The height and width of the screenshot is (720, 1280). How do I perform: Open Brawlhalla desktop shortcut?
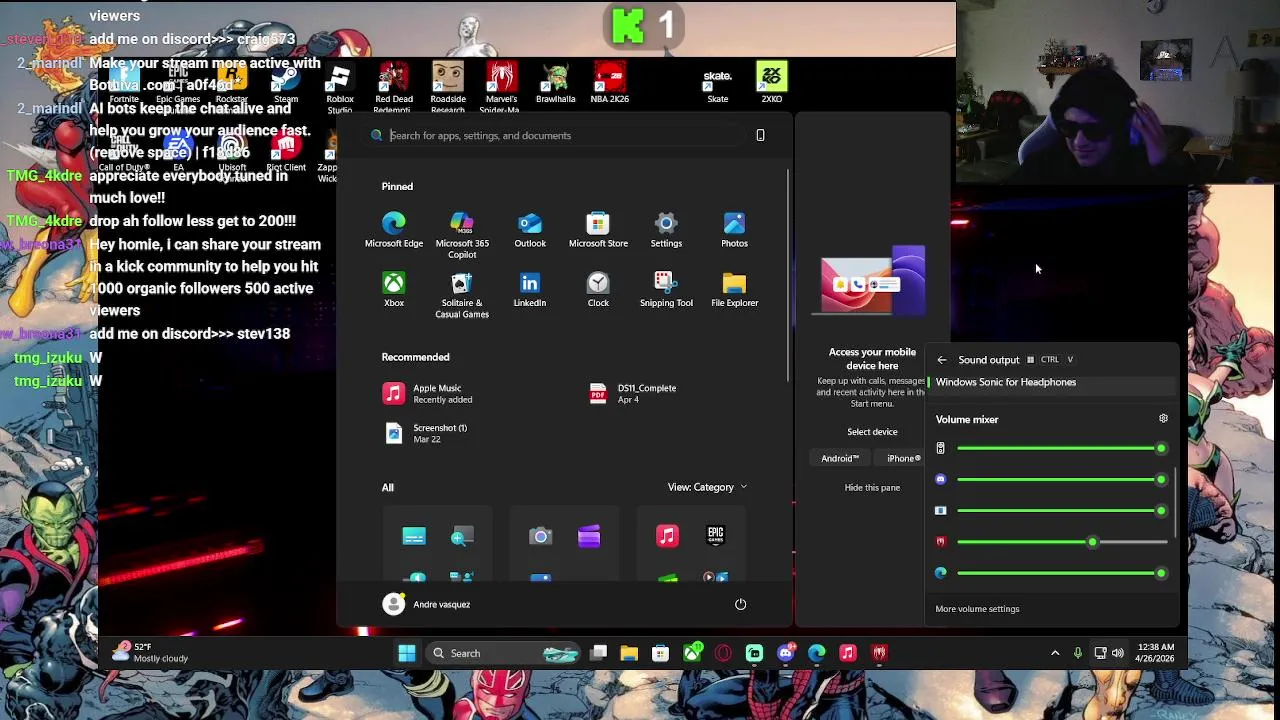[555, 84]
